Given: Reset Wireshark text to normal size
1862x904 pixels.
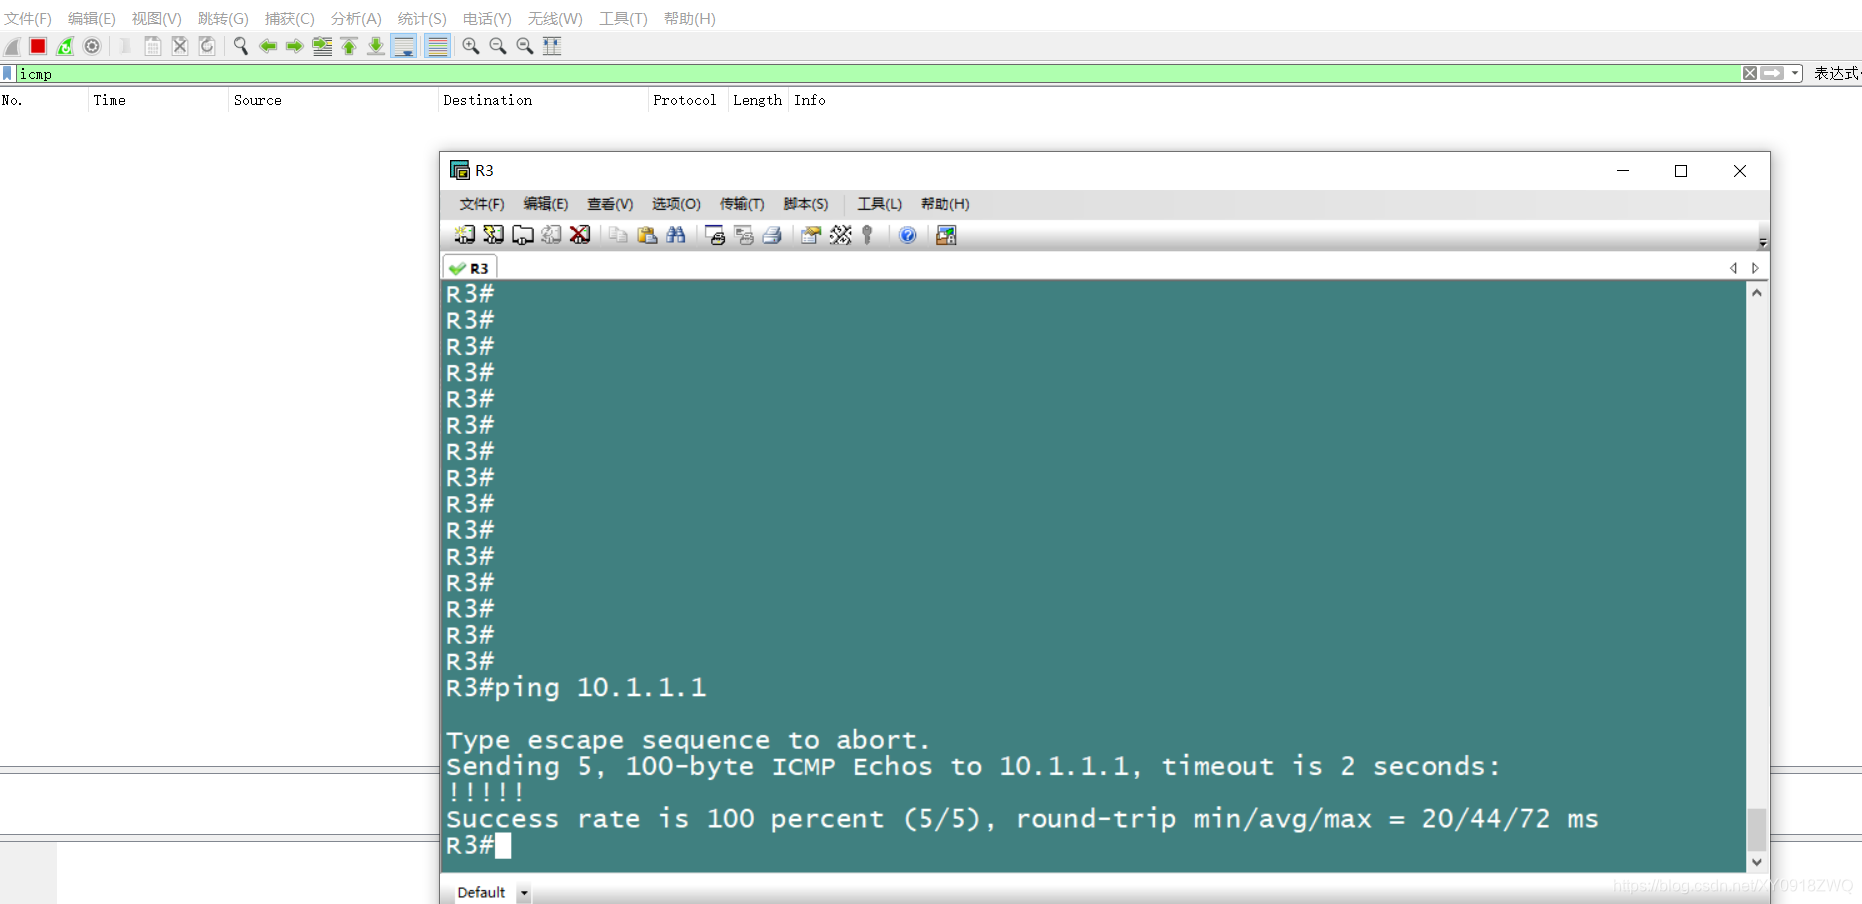Looking at the screenshot, I should coord(525,46).
